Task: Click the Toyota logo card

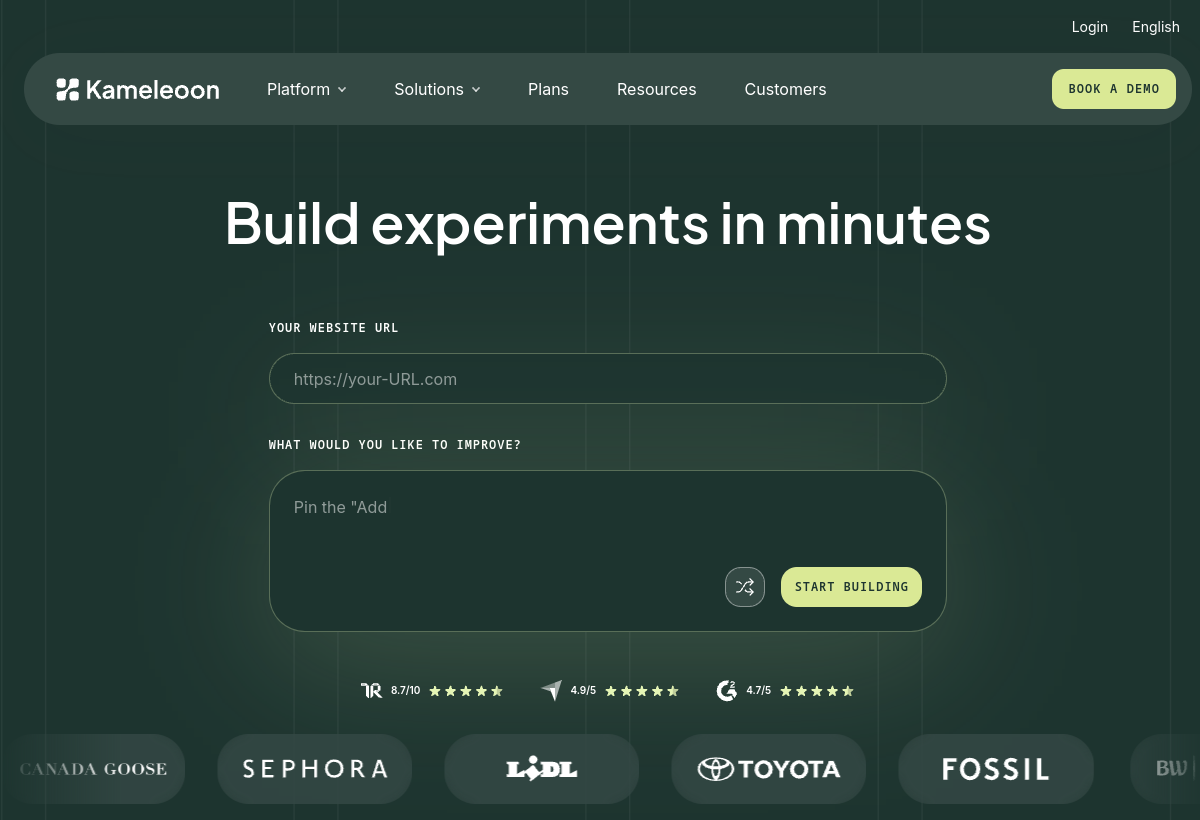Action: click(768, 769)
